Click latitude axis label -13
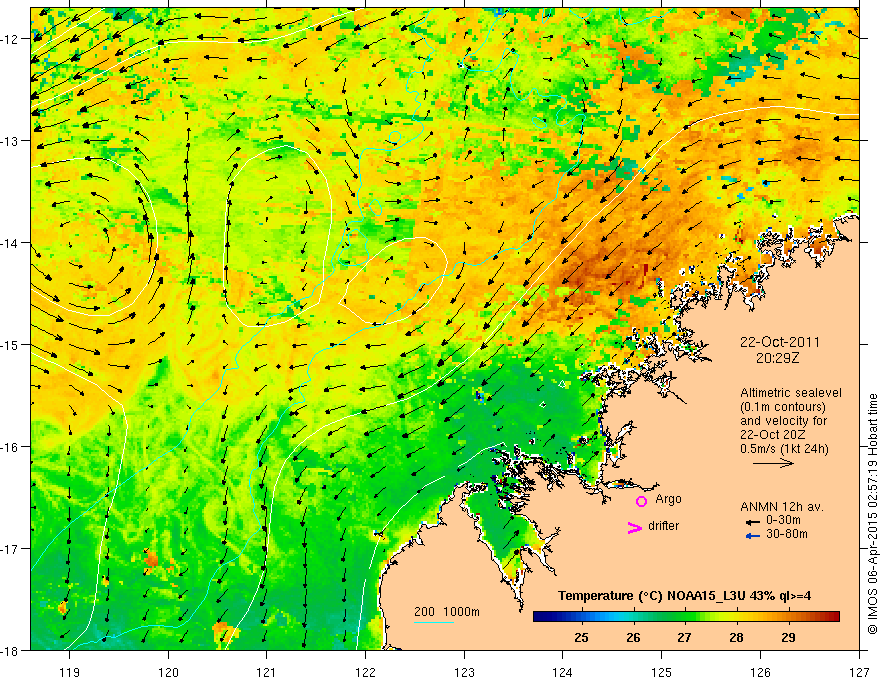 pos(11,141)
